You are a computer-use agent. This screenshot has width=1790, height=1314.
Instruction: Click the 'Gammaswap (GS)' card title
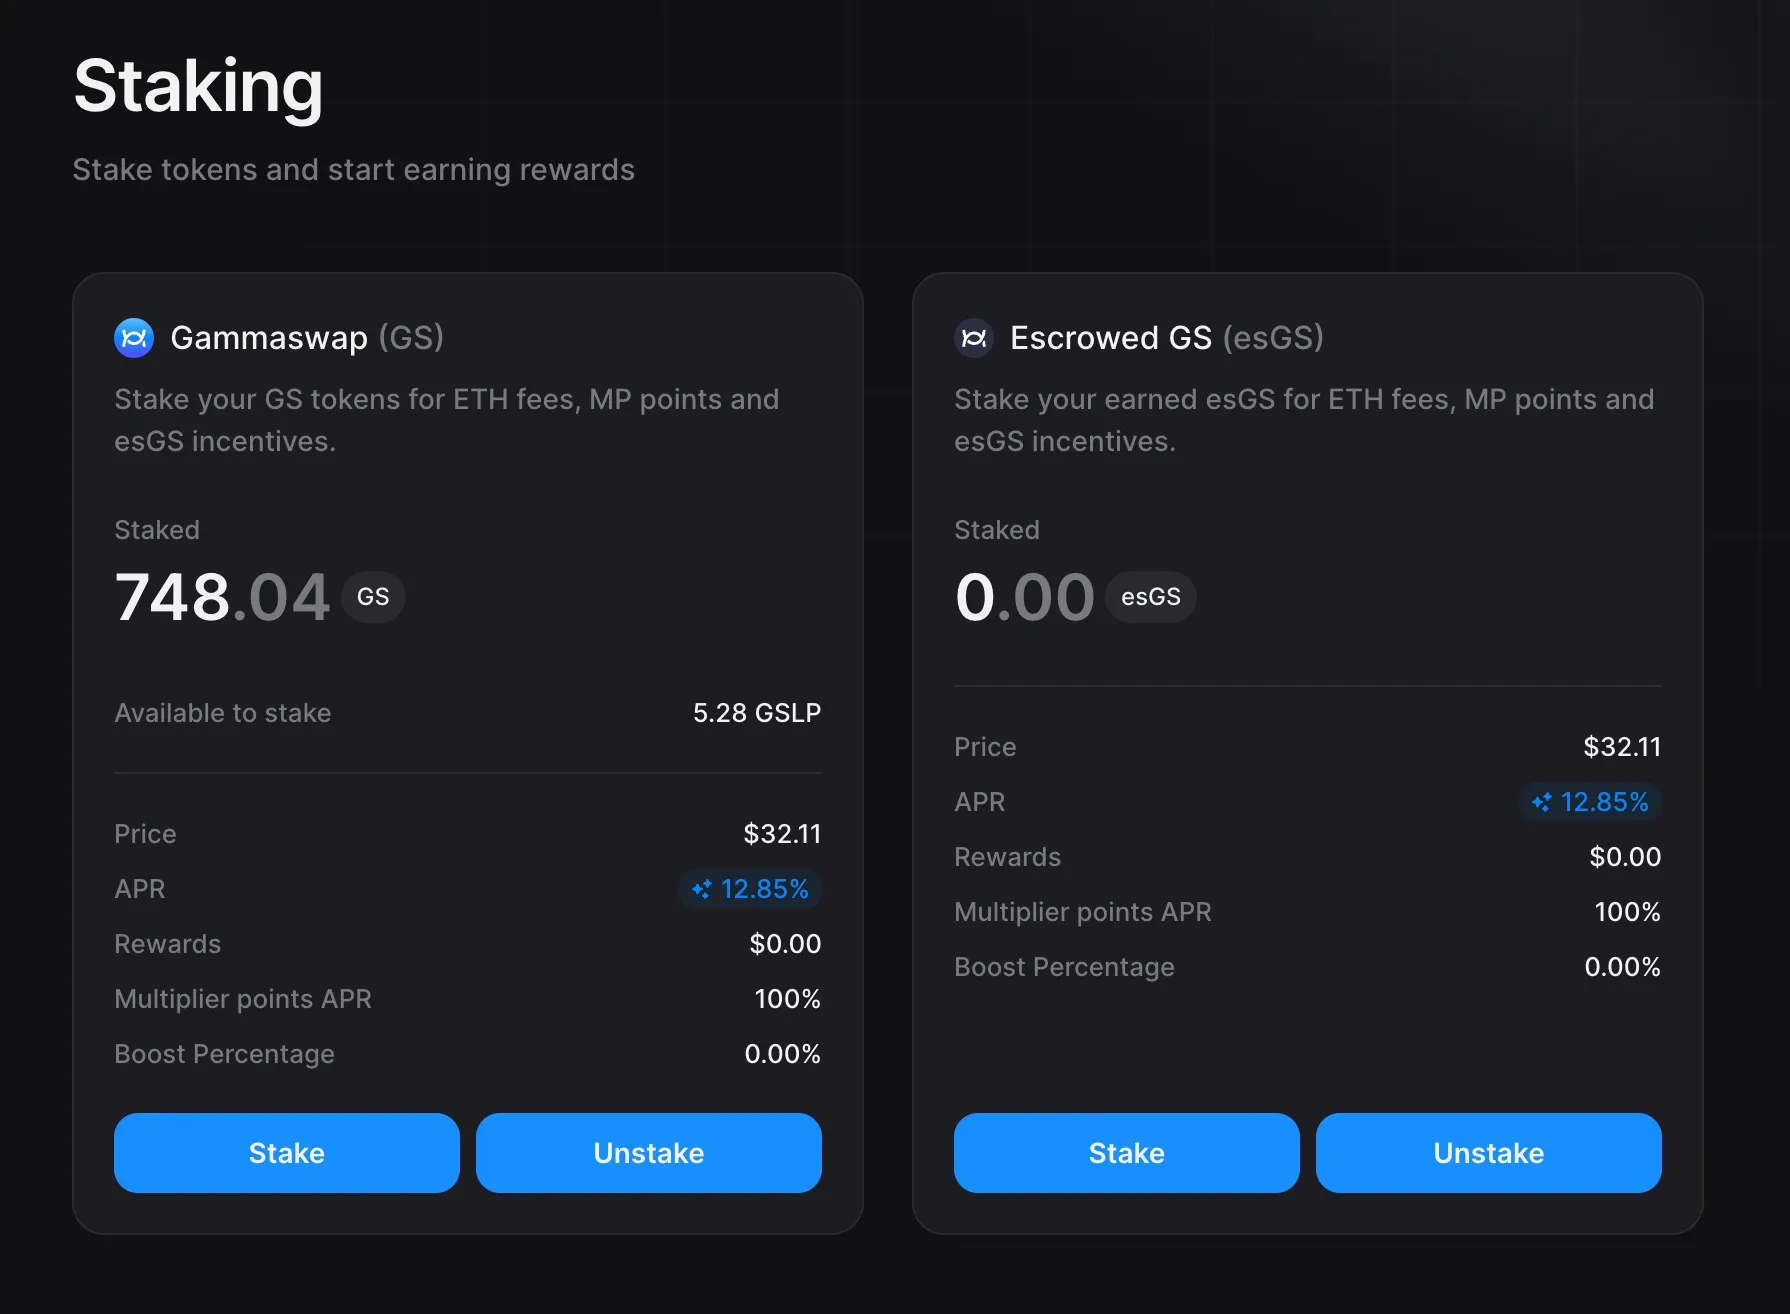[307, 338]
